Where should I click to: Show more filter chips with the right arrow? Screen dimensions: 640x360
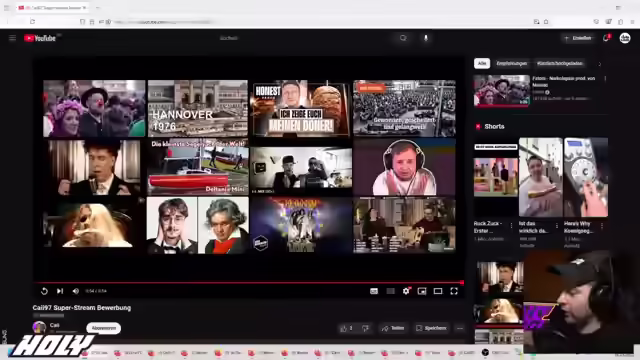(600, 64)
